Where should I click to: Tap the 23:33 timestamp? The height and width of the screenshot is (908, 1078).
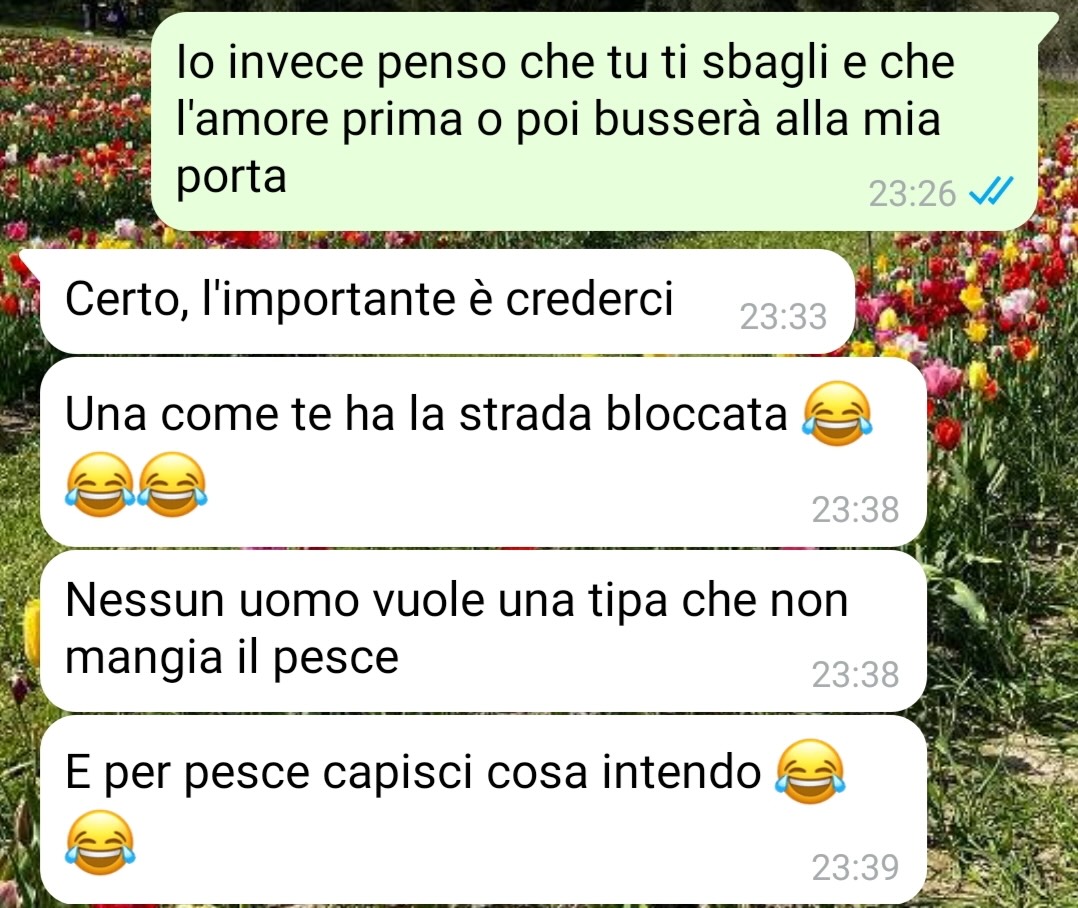tap(783, 317)
